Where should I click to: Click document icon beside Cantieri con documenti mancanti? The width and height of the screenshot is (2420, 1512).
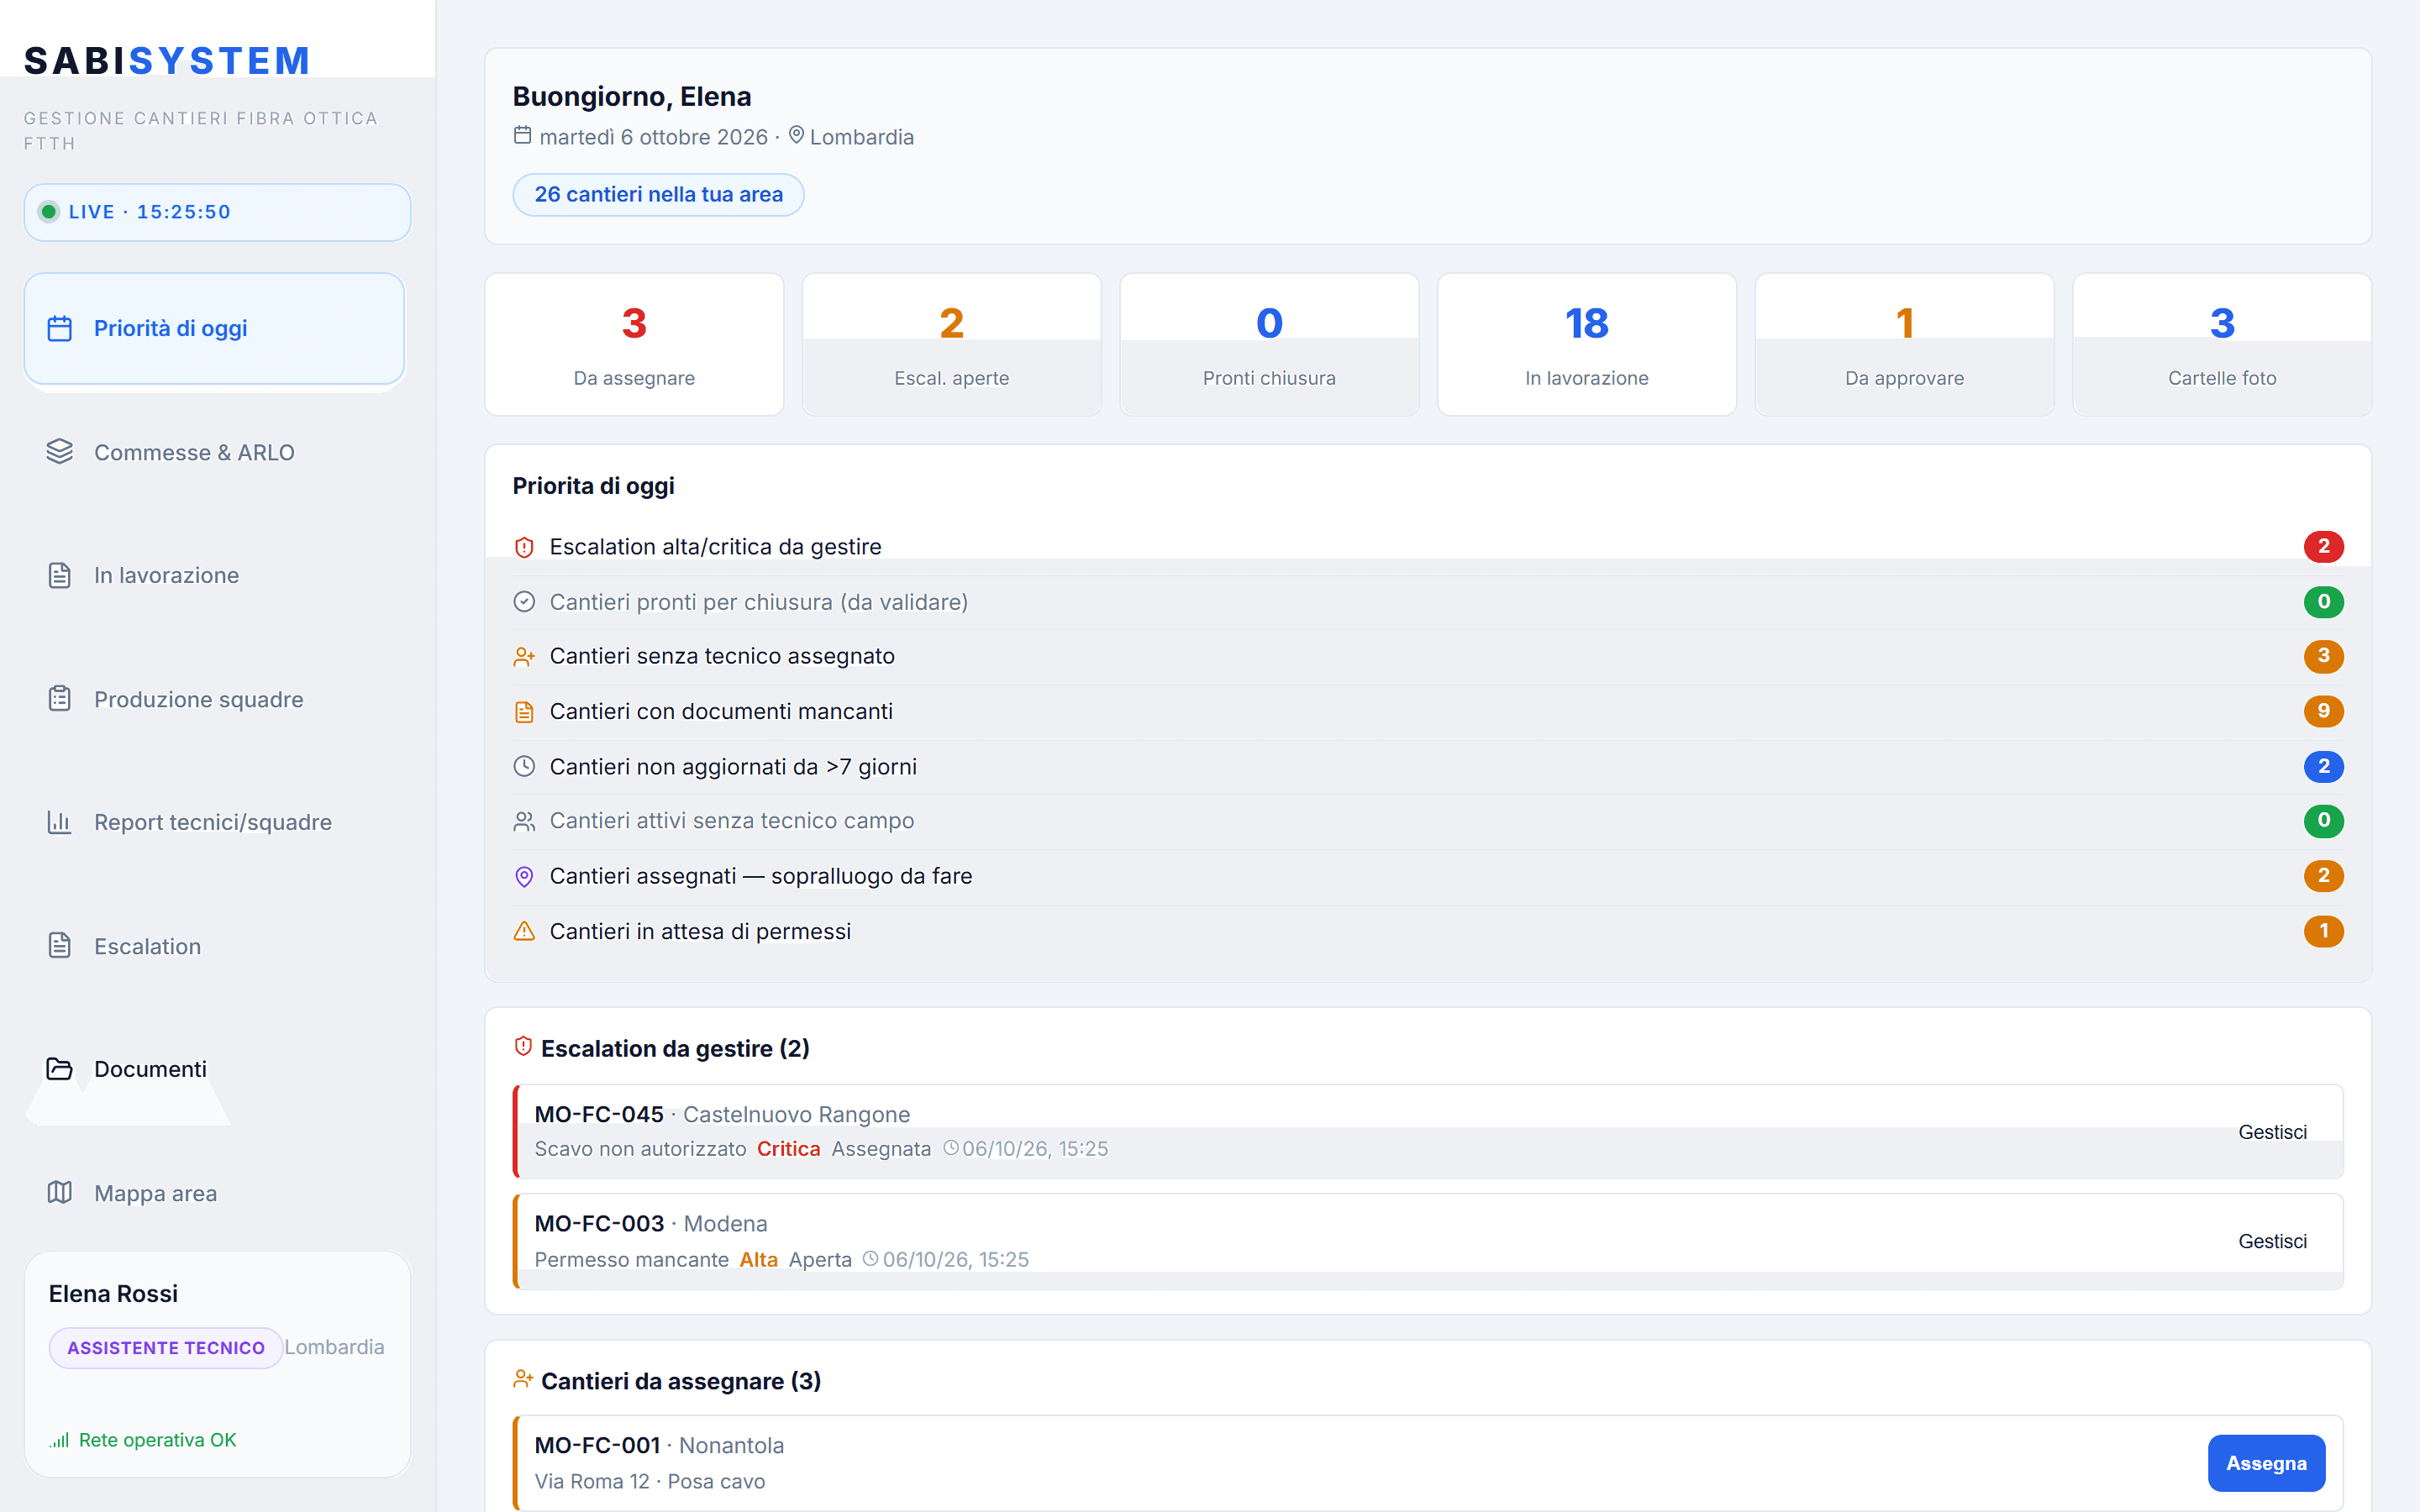pyautogui.click(x=524, y=712)
